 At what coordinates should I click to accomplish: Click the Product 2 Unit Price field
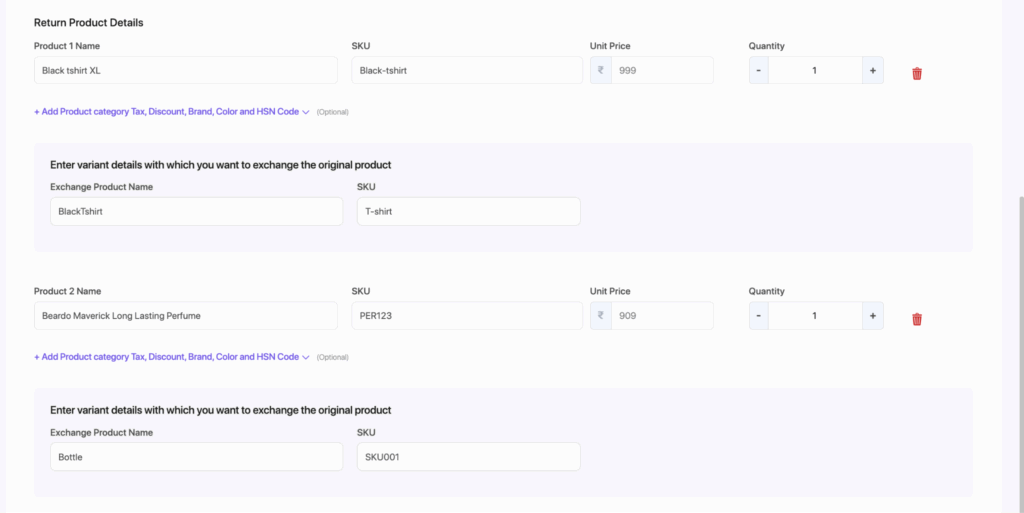point(661,316)
